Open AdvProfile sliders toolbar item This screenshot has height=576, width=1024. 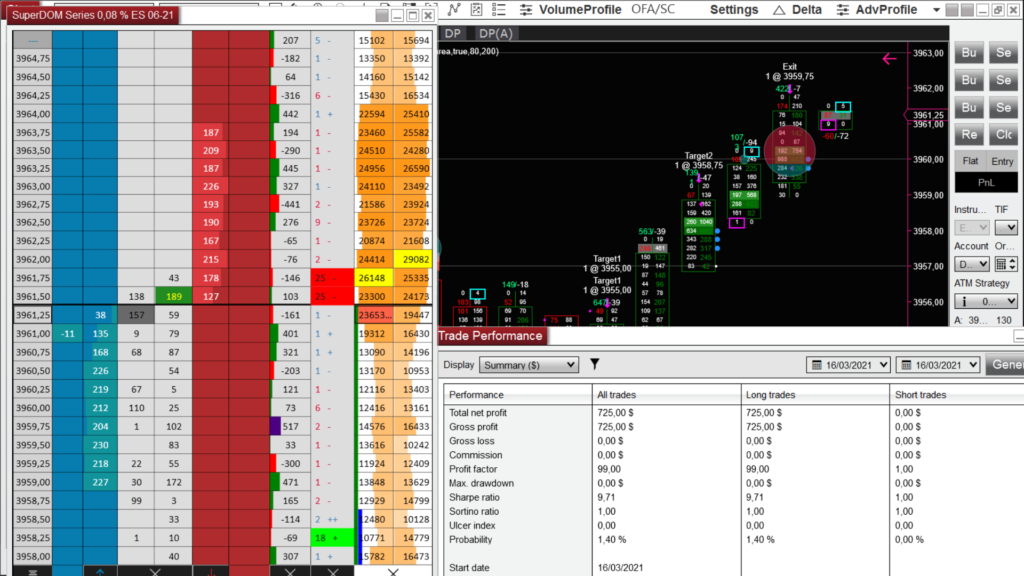click(876, 9)
